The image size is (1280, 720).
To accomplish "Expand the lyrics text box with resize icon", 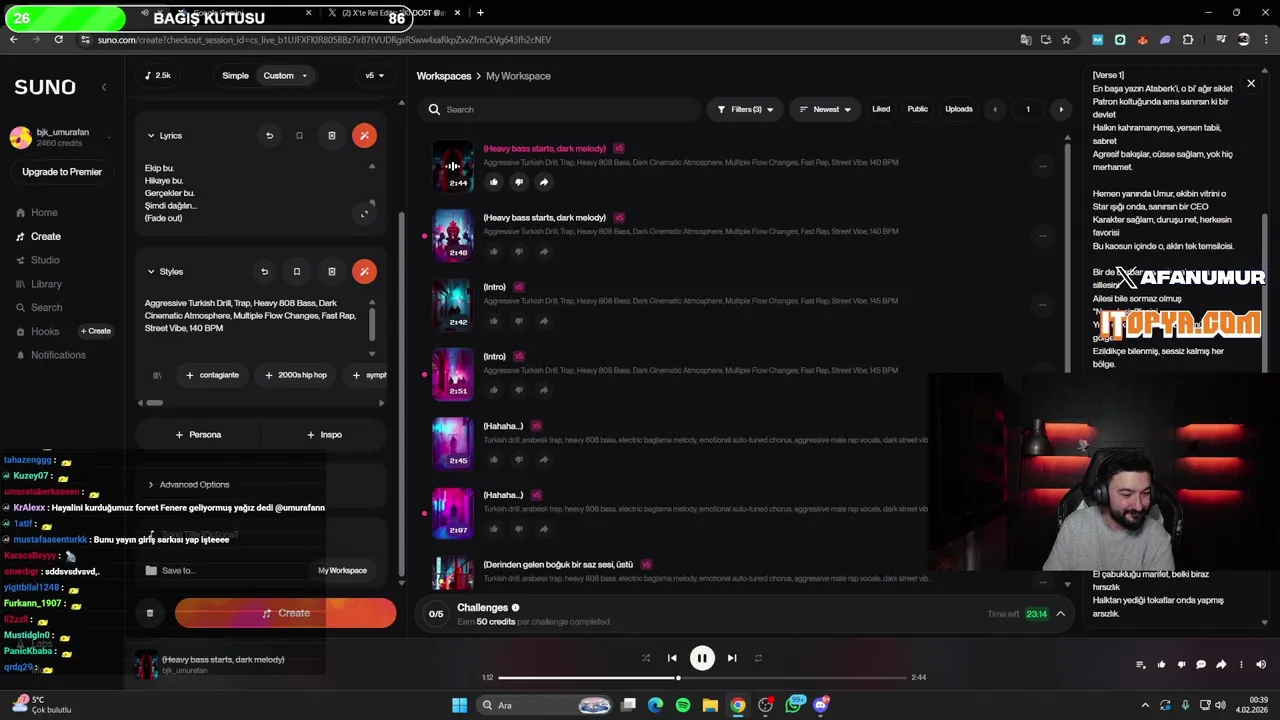I will click(364, 213).
